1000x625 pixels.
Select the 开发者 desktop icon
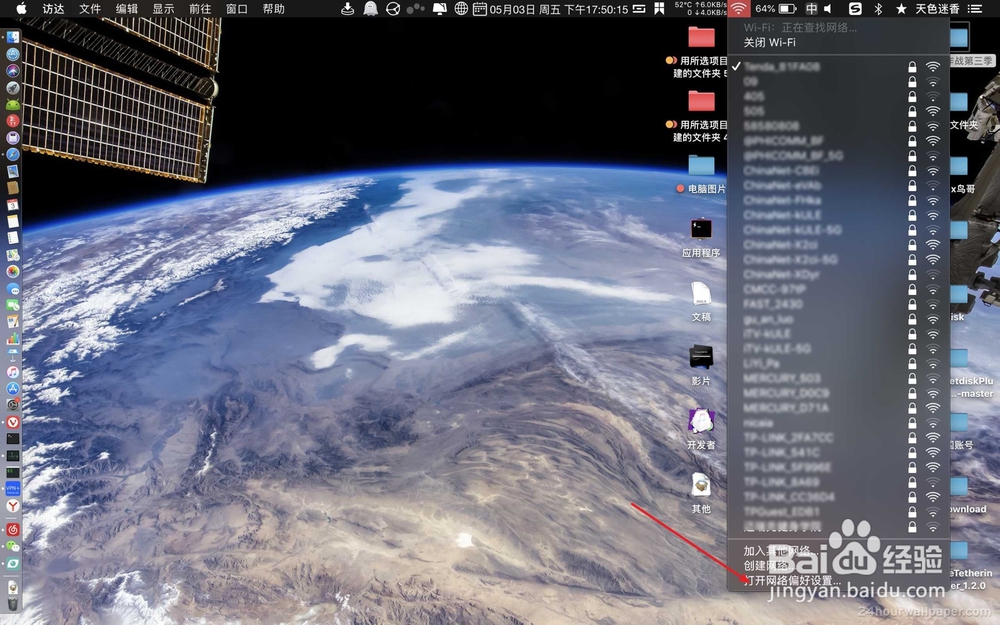click(x=701, y=421)
